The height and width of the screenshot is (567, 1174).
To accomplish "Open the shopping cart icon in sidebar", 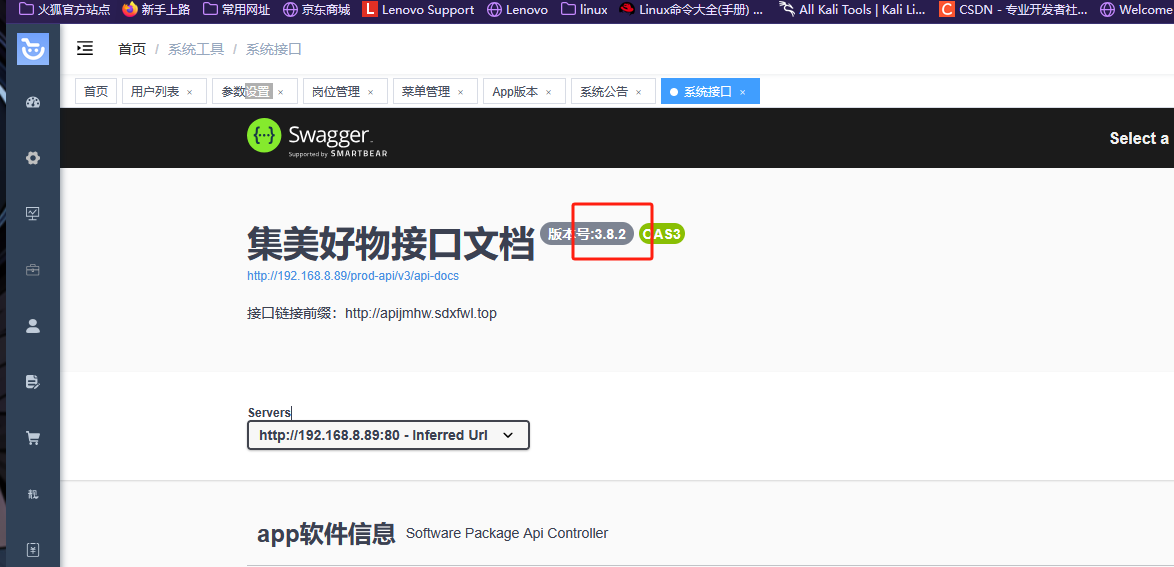I will coord(33,438).
